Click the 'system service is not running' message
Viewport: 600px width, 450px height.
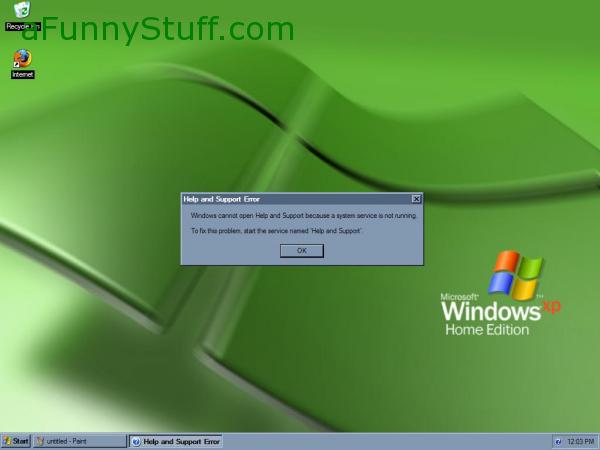click(x=303, y=216)
